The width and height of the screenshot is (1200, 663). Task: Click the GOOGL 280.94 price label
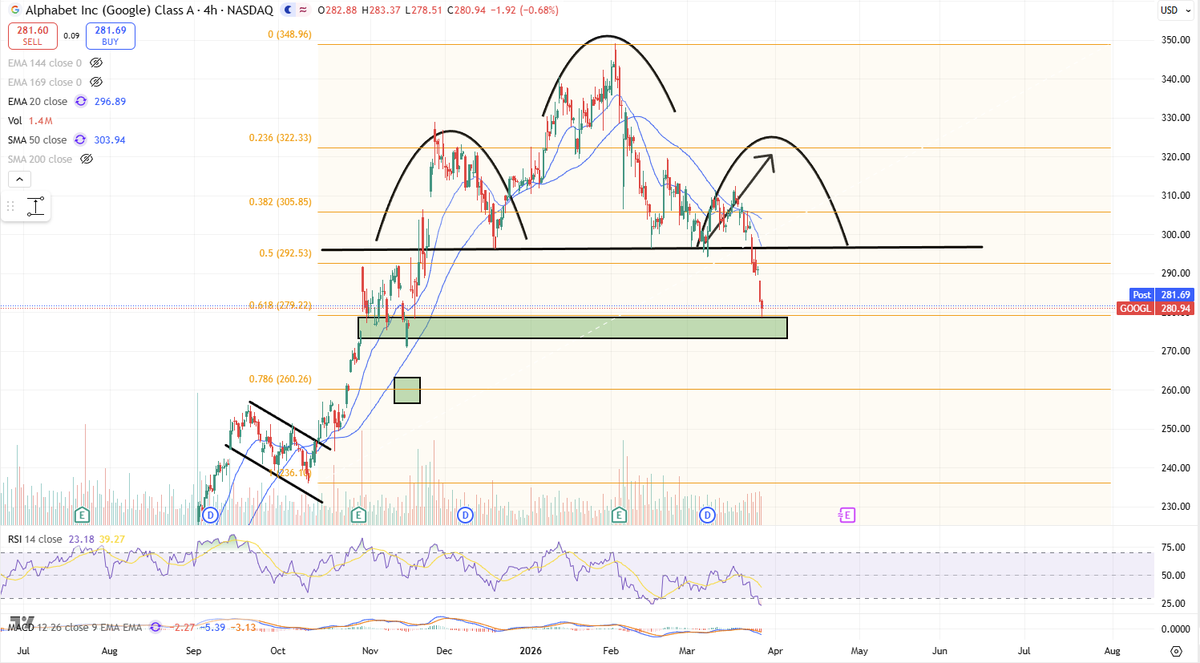1155,309
